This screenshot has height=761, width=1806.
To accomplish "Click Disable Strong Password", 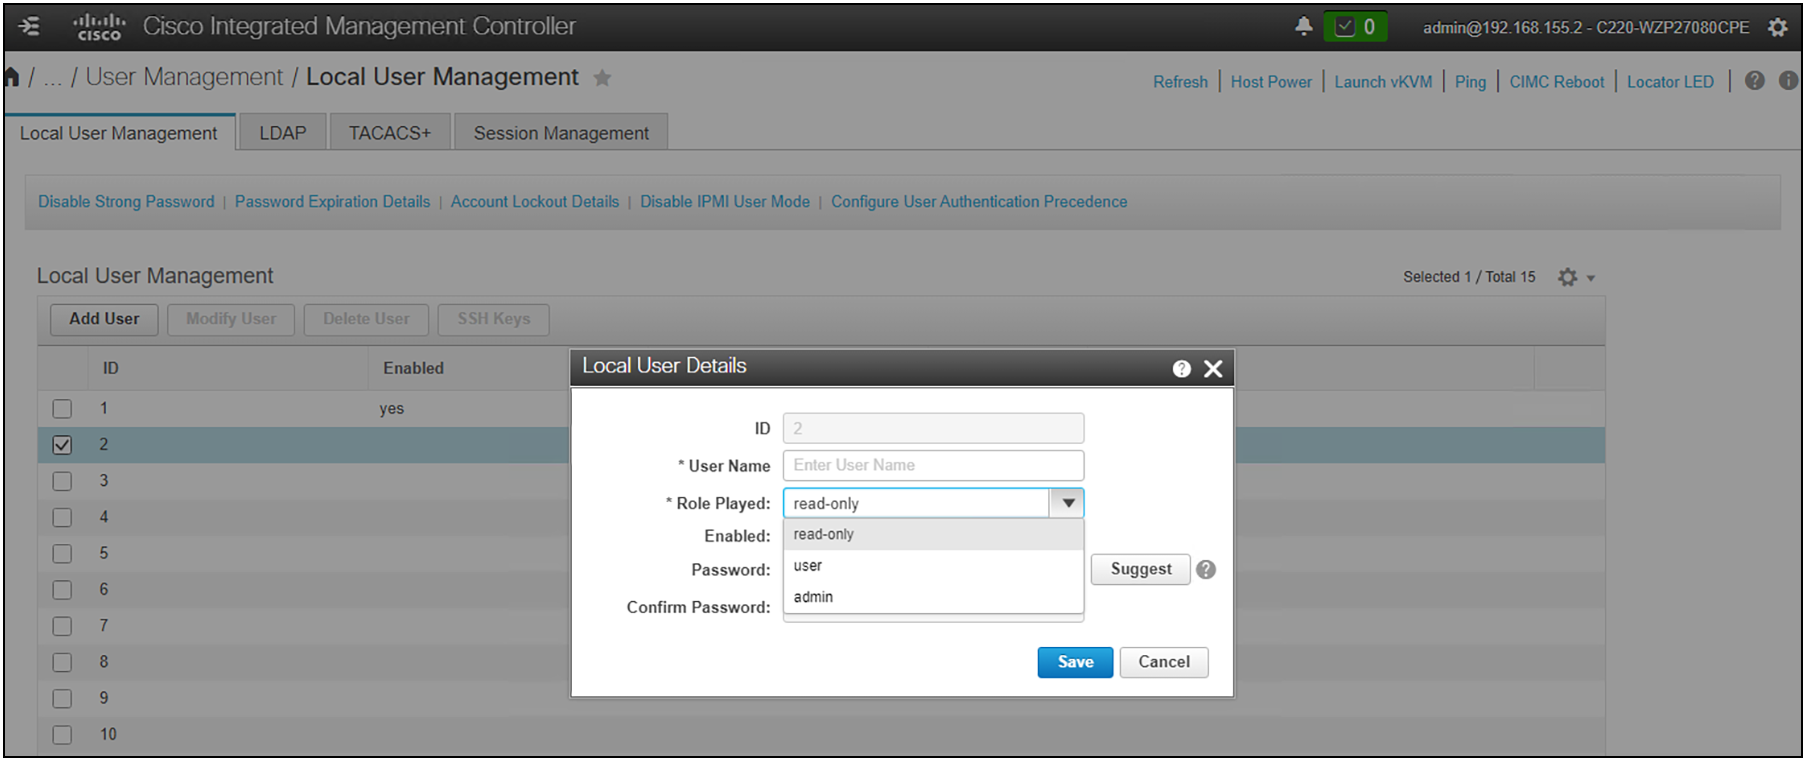I will point(126,202).
